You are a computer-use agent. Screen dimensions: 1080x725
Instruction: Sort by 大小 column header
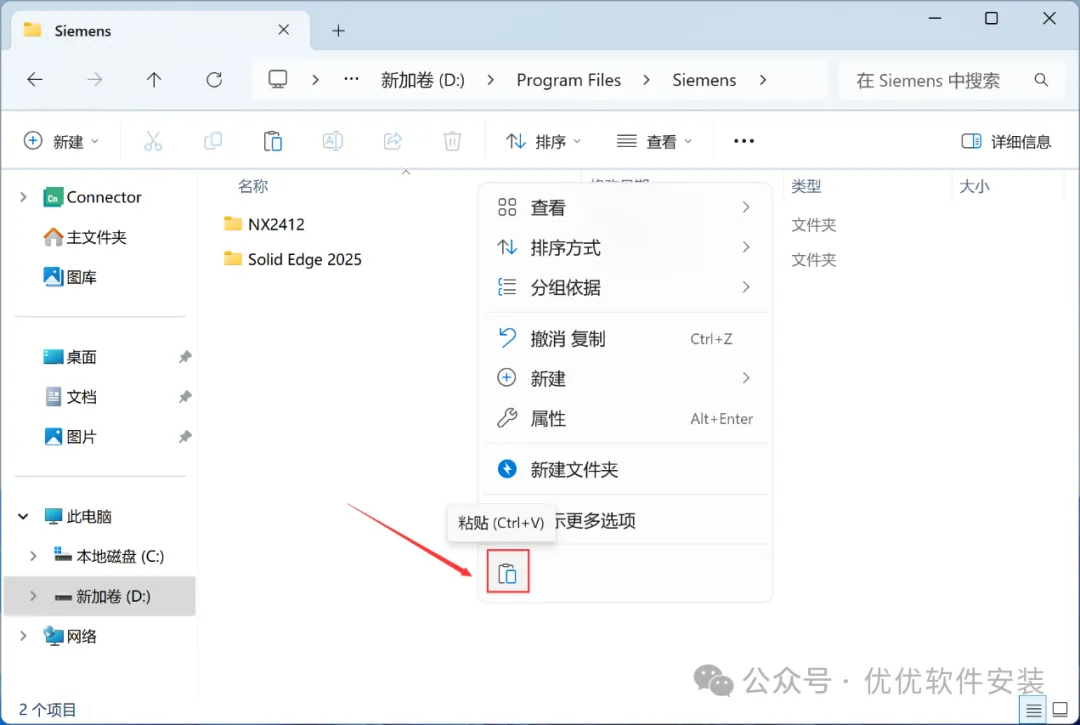coord(975,186)
